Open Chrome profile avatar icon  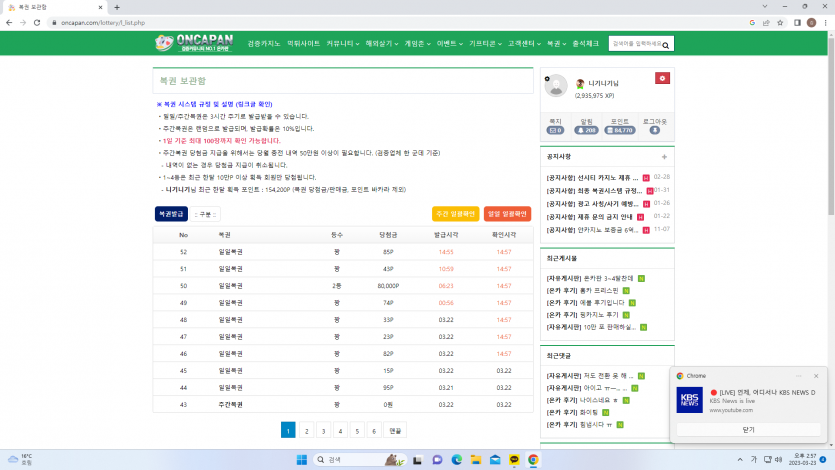coord(812,23)
